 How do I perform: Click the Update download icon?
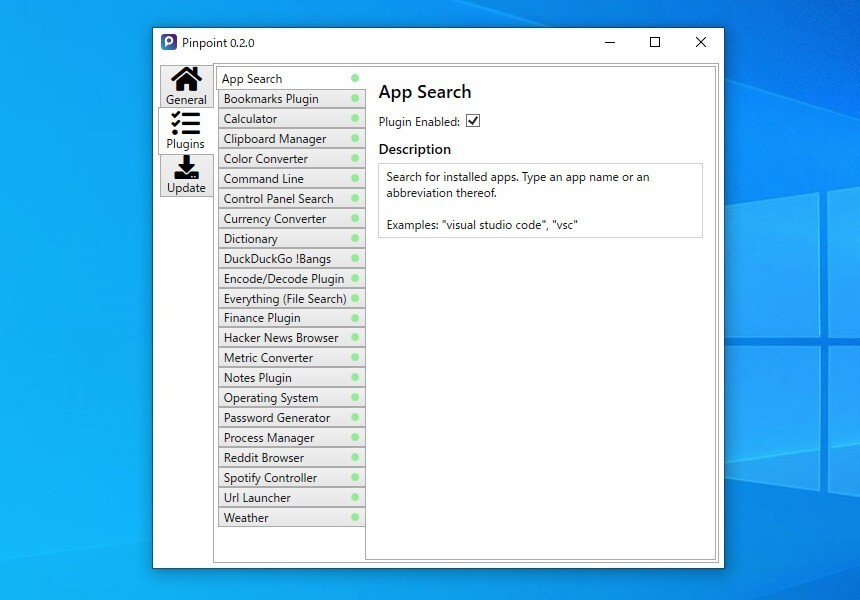click(x=186, y=168)
